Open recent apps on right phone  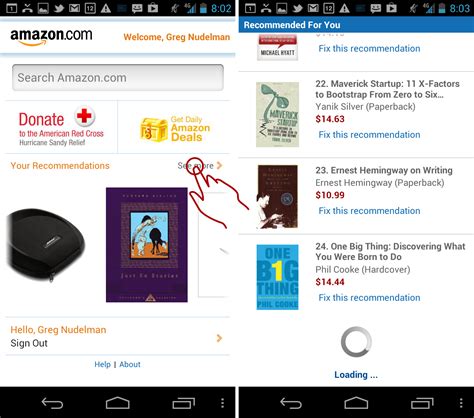click(x=422, y=403)
